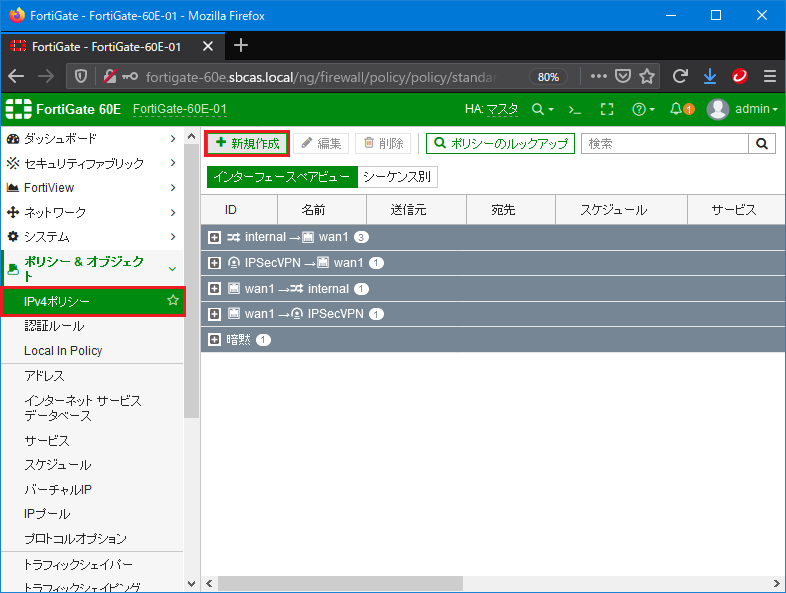786x593 pixels.
Task: Expand ダッシュボード menu
Action: click(92, 138)
